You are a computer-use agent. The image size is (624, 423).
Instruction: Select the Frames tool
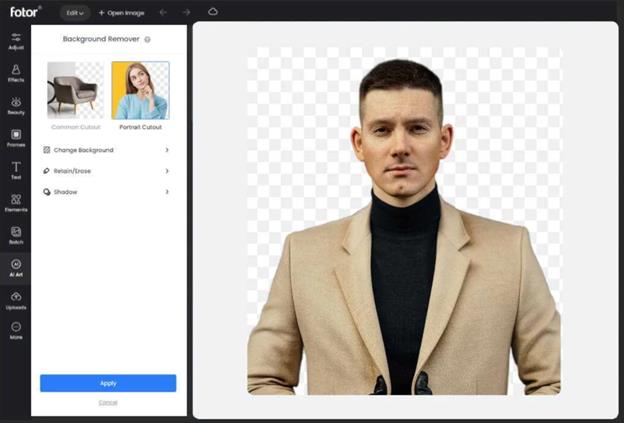[x=16, y=137]
